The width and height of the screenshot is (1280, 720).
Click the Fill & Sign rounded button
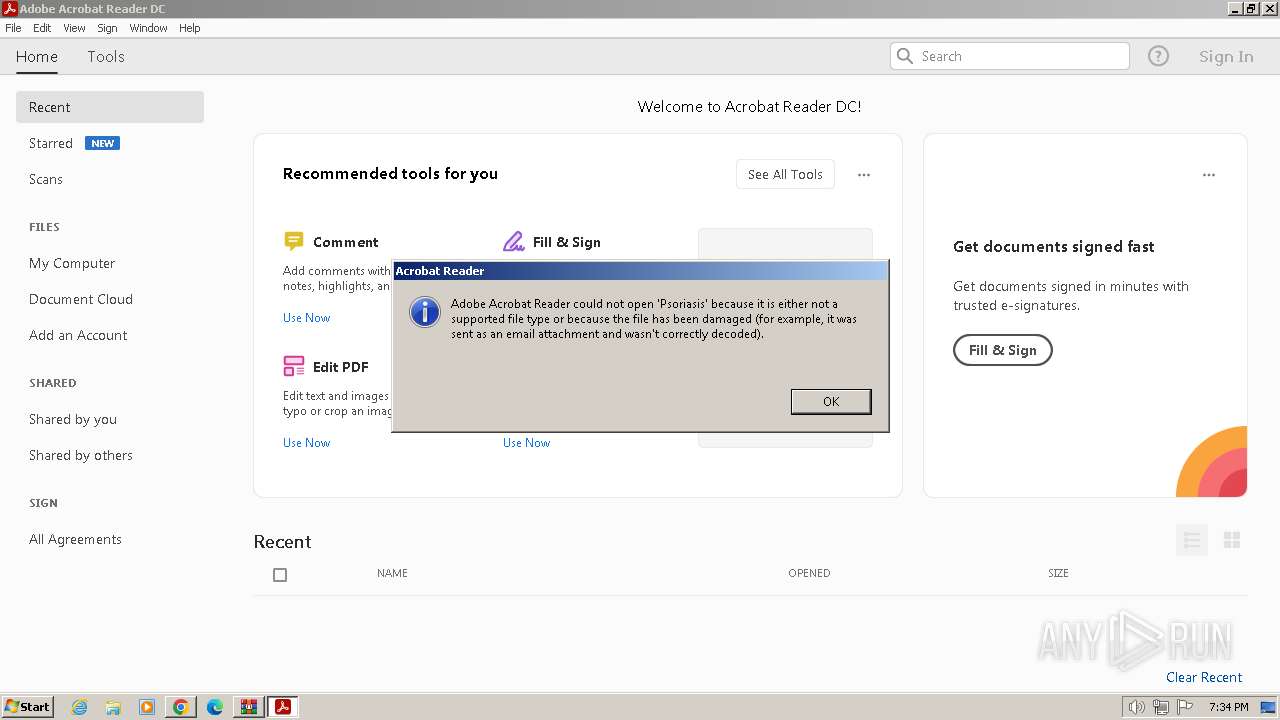[x=1002, y=350]
